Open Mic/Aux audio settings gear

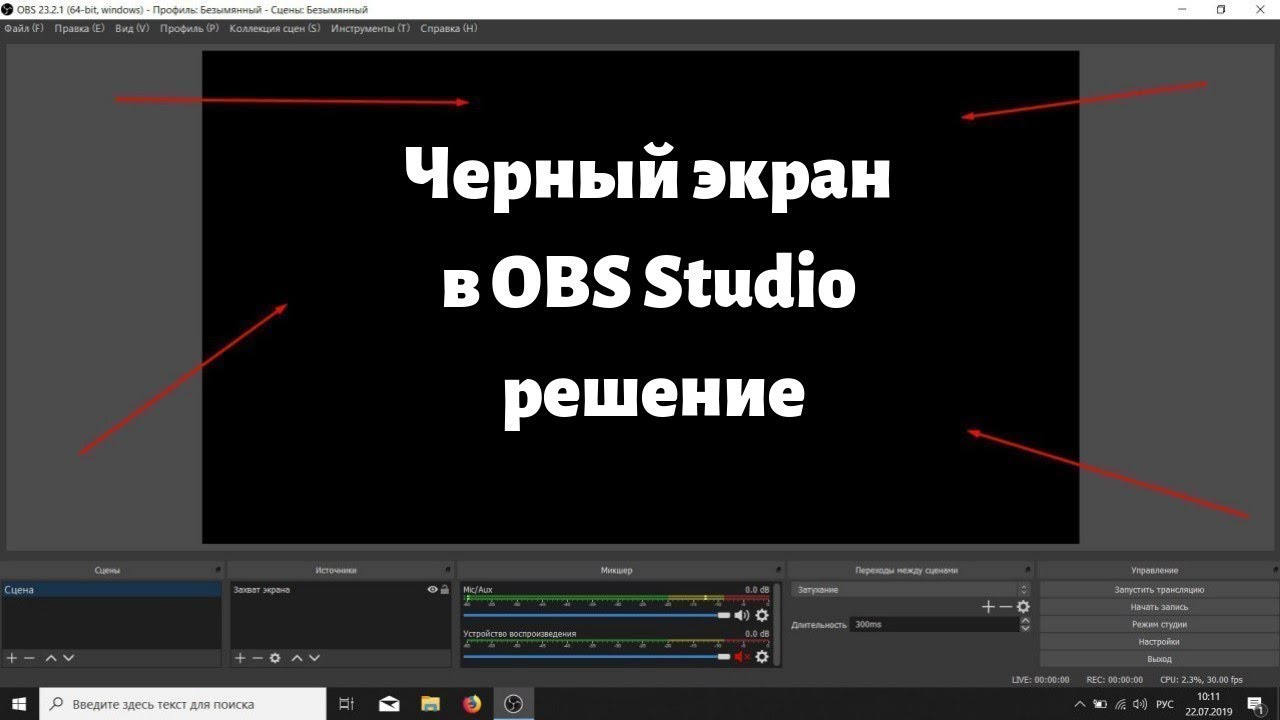point(762,615)
